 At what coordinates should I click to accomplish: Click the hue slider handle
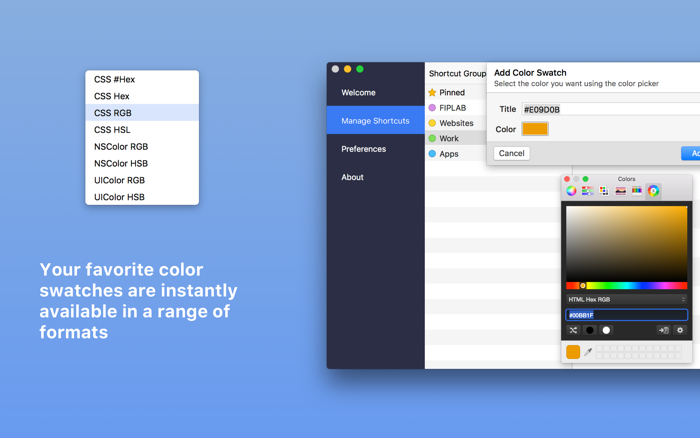[583, 285]
